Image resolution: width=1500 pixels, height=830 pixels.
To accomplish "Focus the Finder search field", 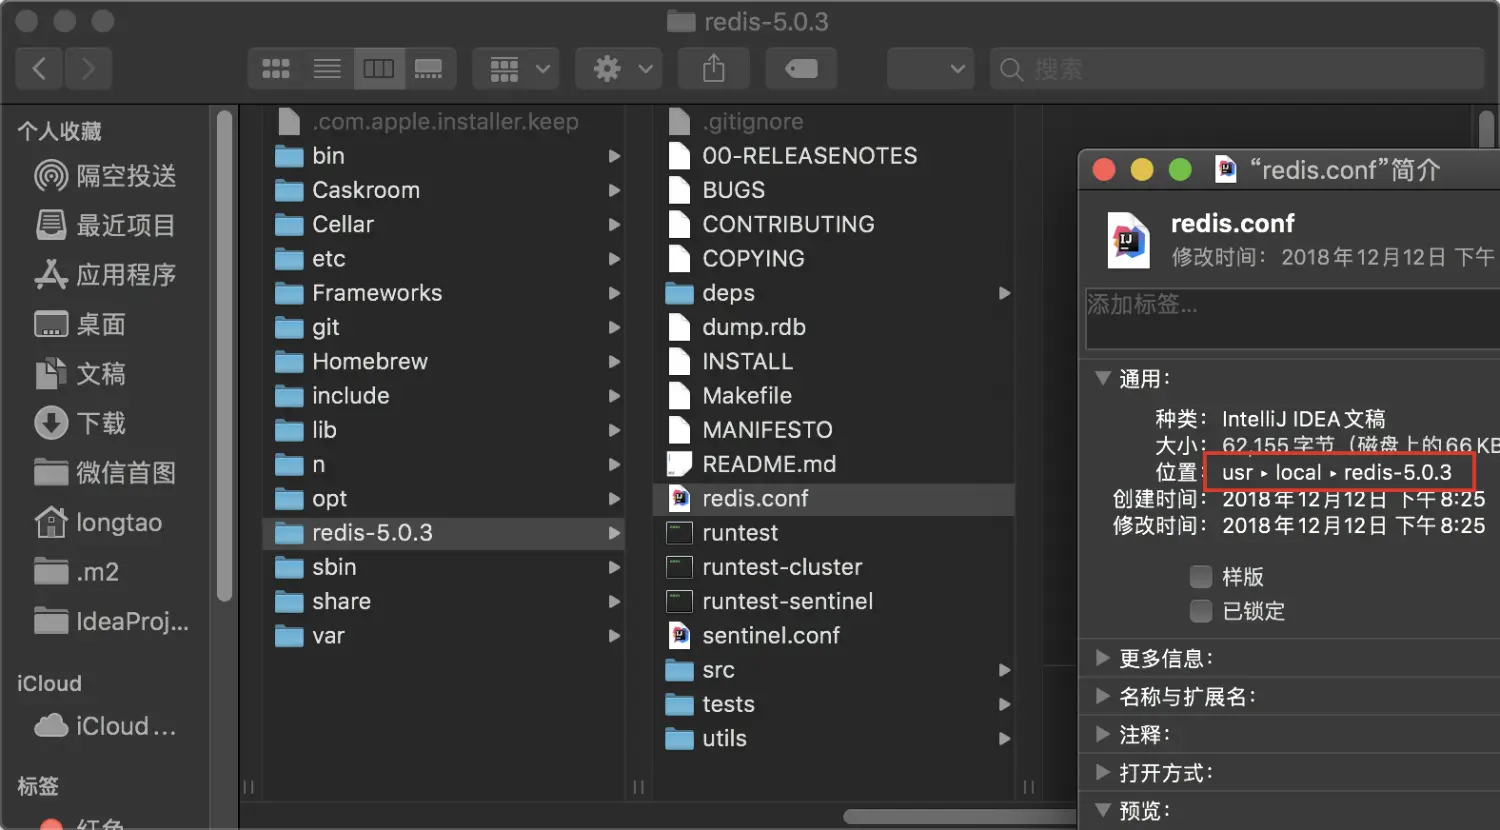I will (1237, 69).
